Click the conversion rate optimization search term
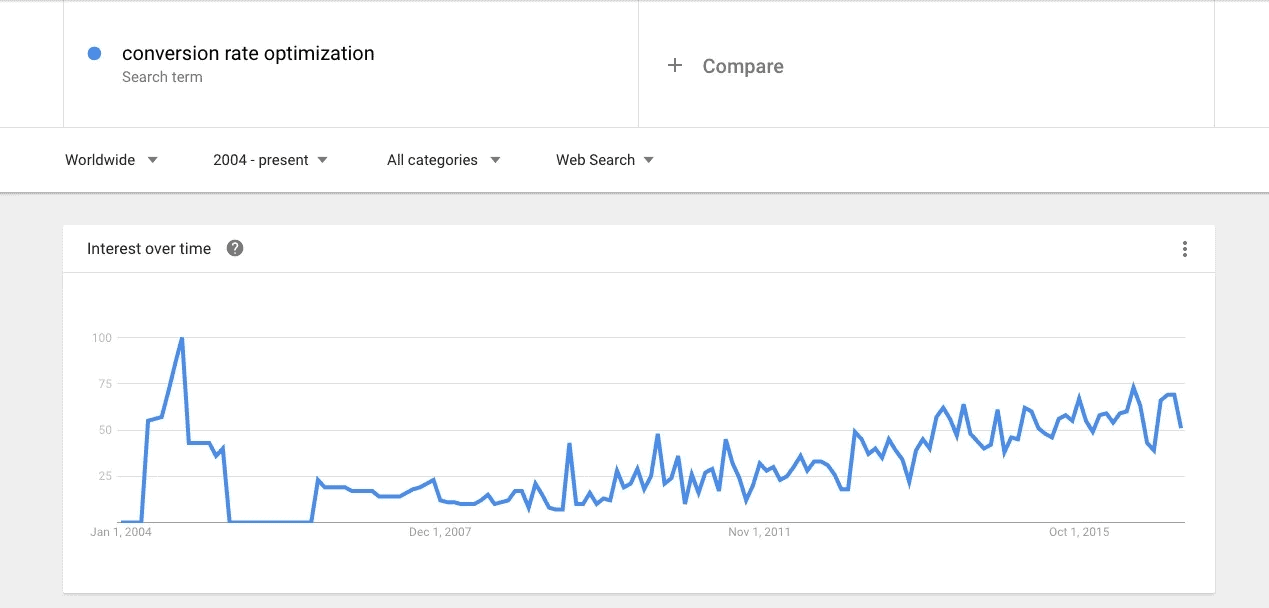Image resolution: width=1269 pixels, height=608 pixels. pos(247,53)
